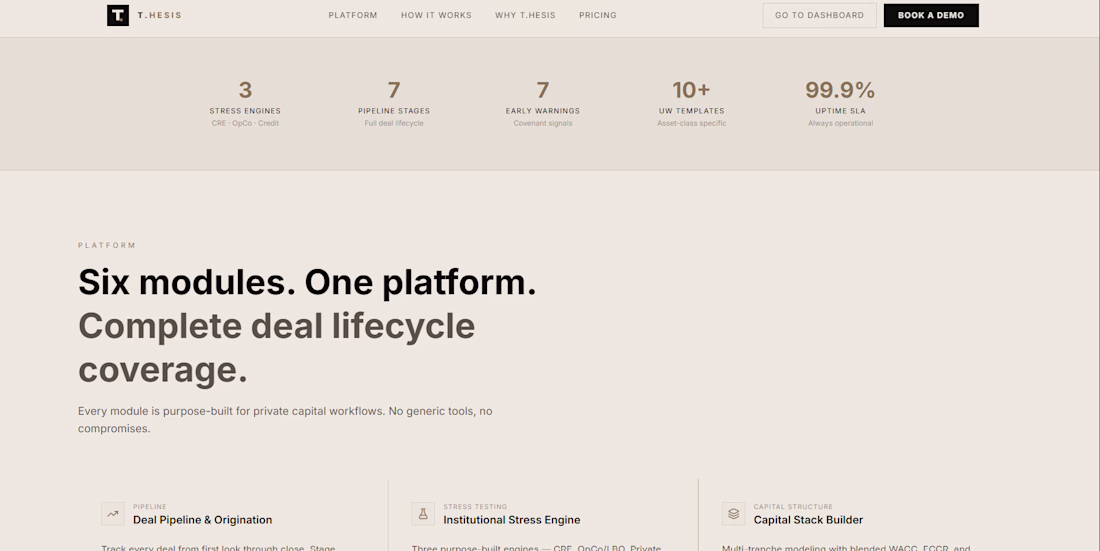Select the Capital Stack Builder title

(x=808, y=520)
